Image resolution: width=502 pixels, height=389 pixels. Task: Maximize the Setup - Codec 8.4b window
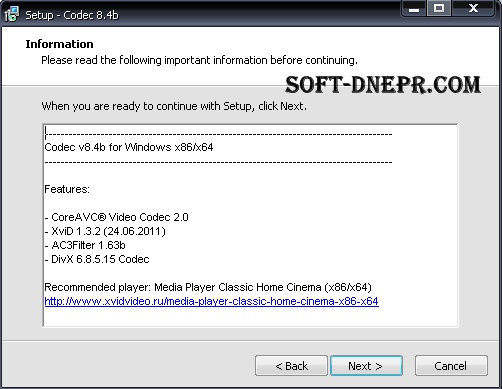[x=439, y=8]
